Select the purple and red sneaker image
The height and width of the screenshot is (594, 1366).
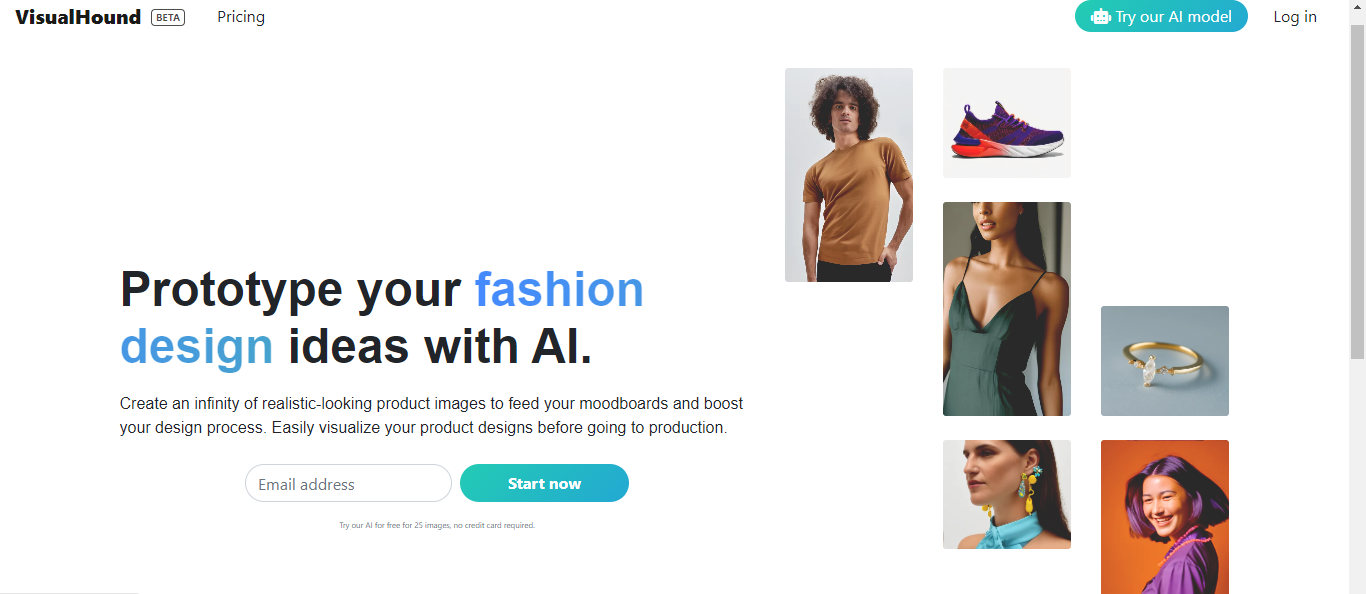pos(1007,123)
